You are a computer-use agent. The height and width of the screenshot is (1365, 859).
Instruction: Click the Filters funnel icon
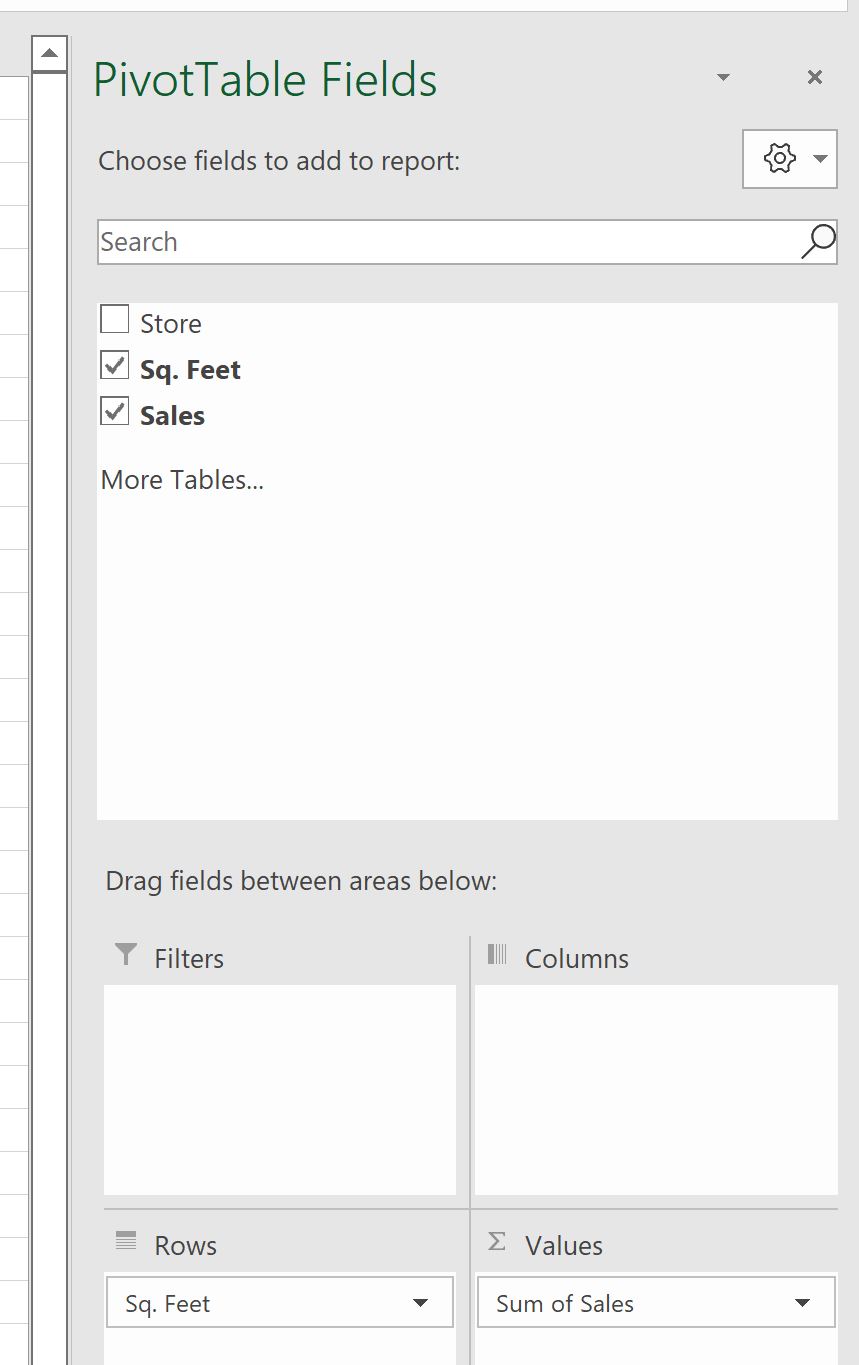(126, 954)
